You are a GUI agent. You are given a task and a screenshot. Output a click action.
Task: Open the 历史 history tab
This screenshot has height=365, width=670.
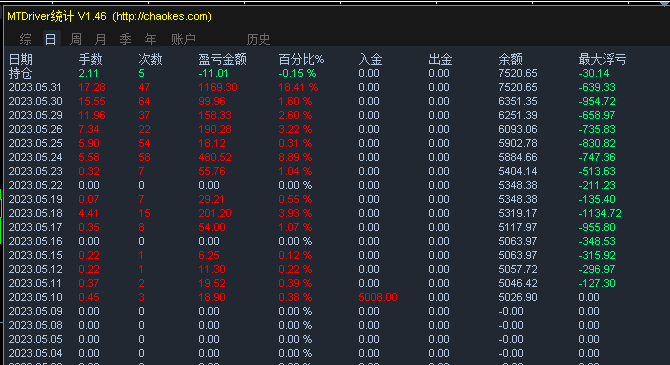point(258,39)
